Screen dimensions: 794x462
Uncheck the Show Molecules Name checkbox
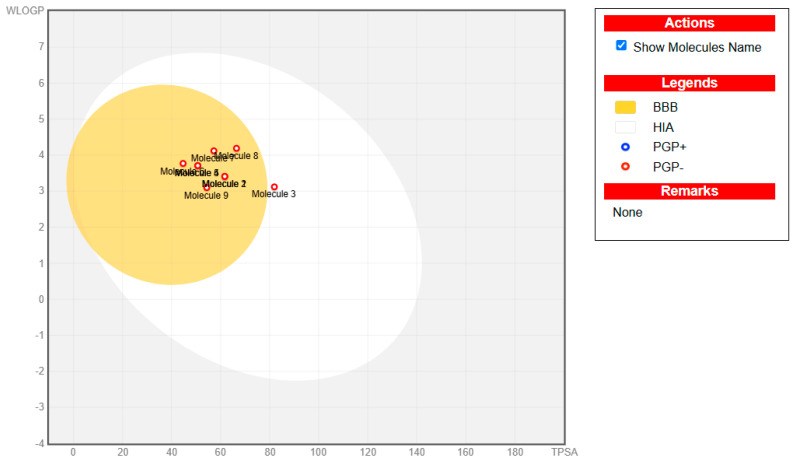pos(621,46)
